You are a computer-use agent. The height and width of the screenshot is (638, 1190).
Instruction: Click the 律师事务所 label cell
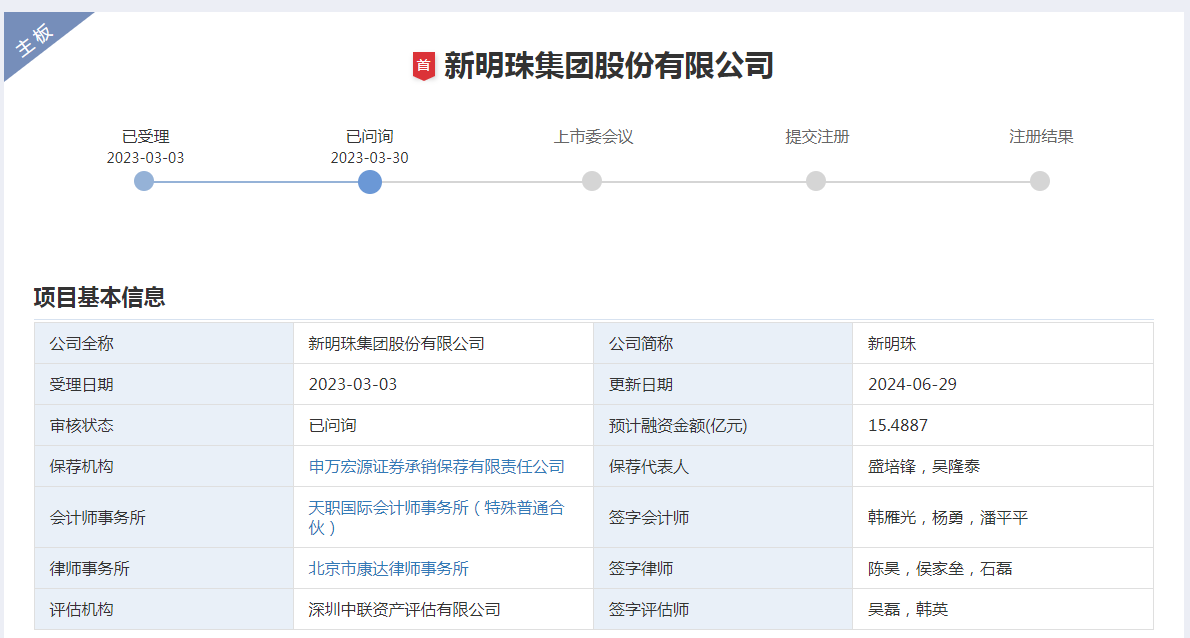pos(164,568)
